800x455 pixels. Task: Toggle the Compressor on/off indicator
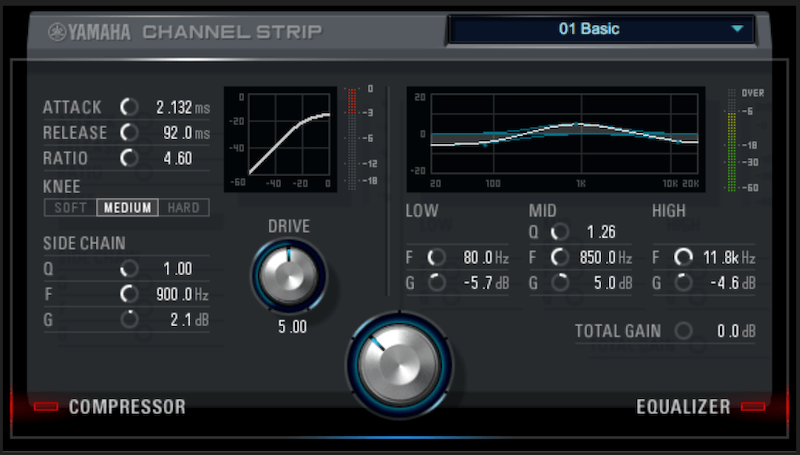pyautogui.click(x=45, y=407)
